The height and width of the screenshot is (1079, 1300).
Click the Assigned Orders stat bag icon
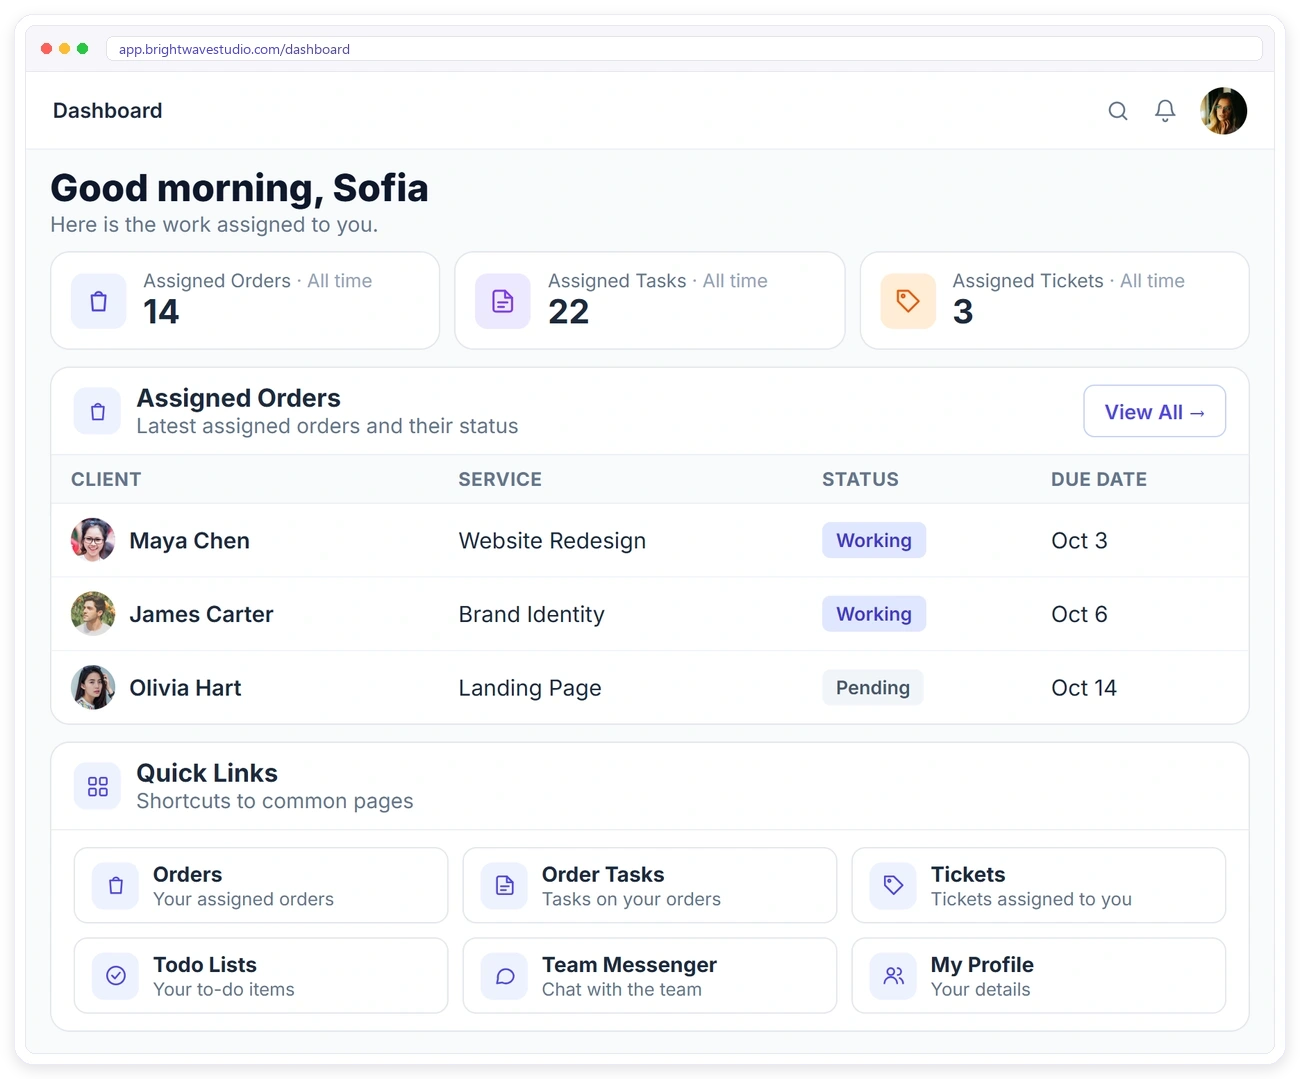click(99, 301)
